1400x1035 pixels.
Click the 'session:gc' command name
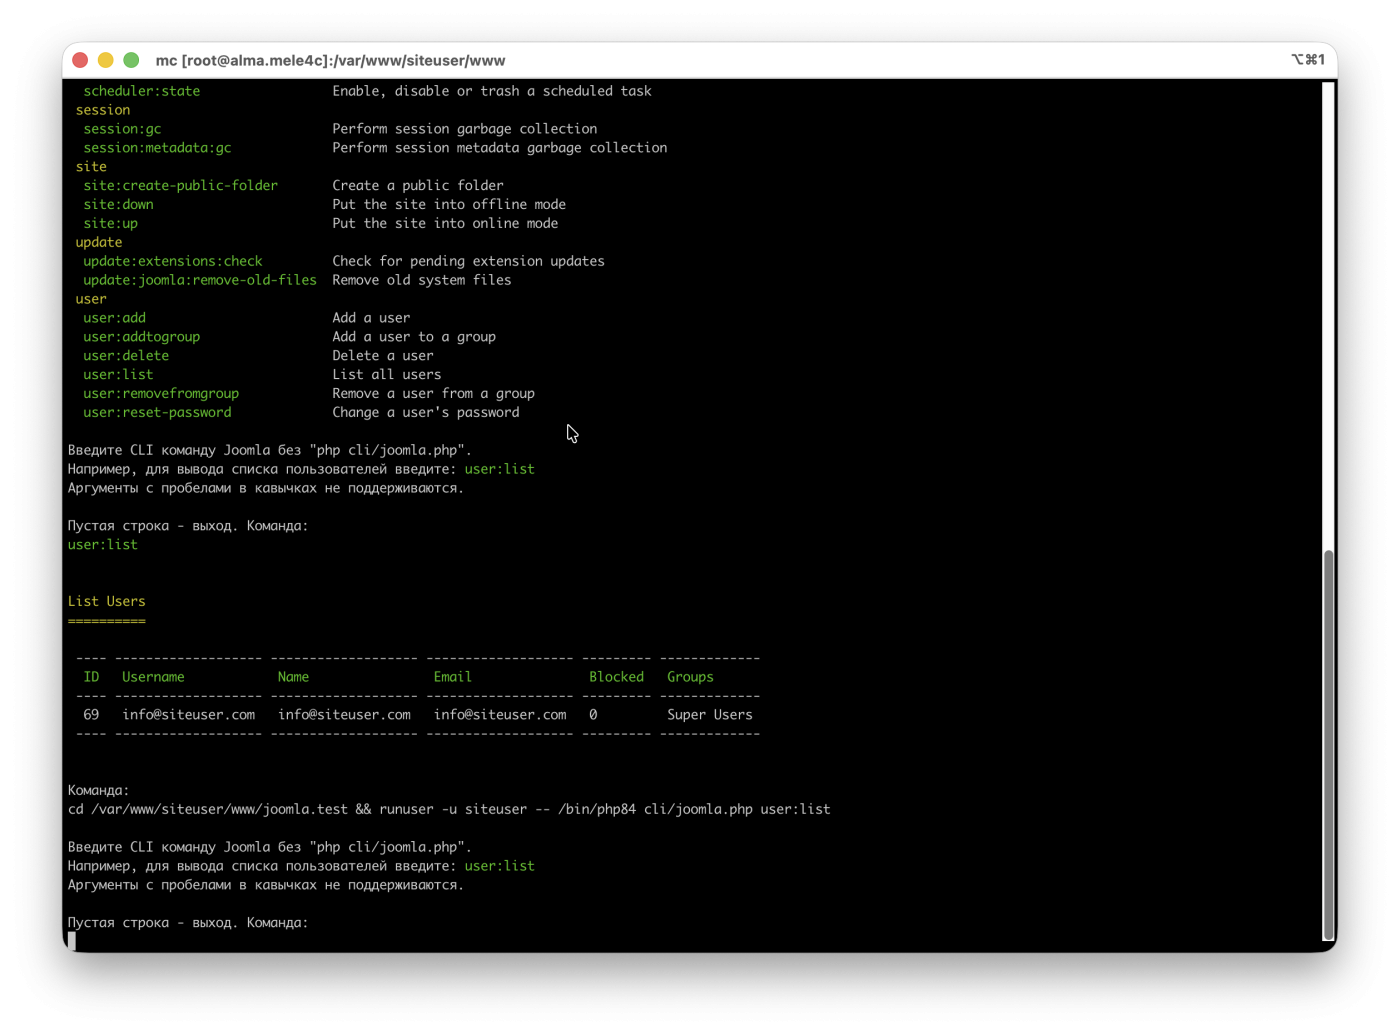coord(122,129)
